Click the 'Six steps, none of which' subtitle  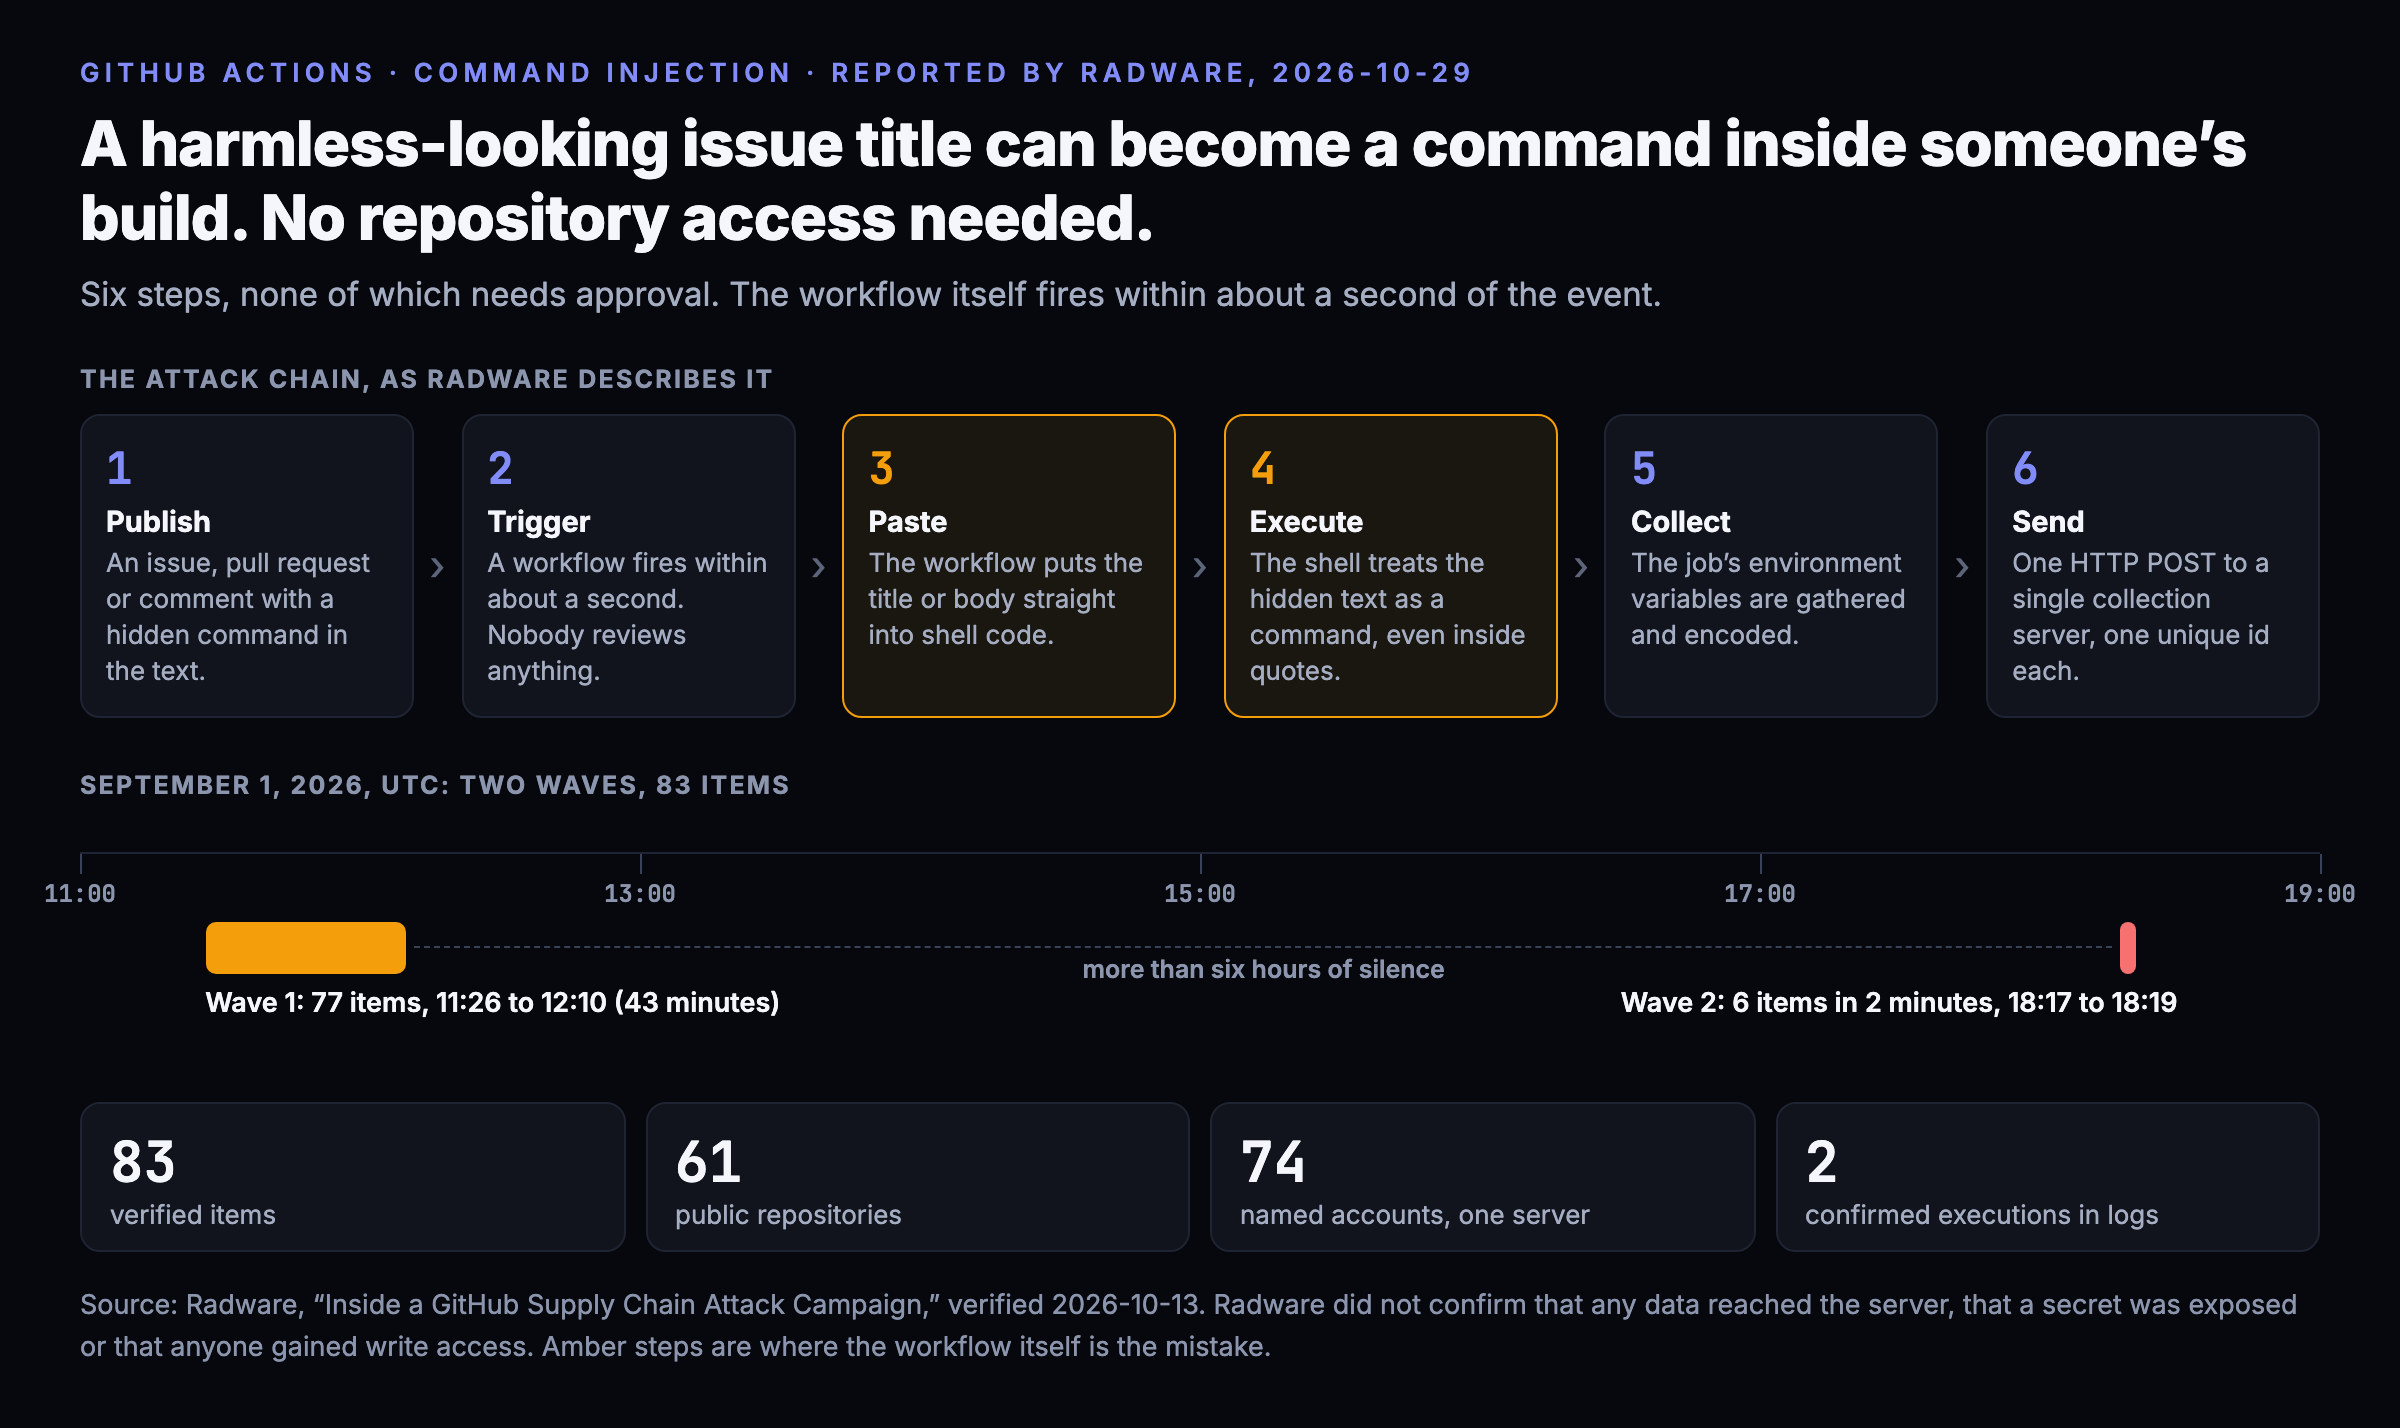870,295
